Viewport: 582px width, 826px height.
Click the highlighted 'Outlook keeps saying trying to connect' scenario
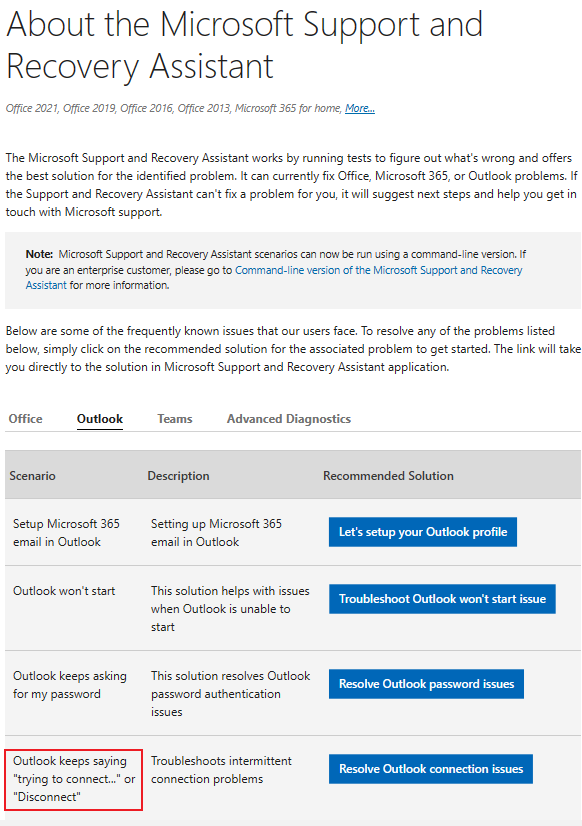pos(73,778)
